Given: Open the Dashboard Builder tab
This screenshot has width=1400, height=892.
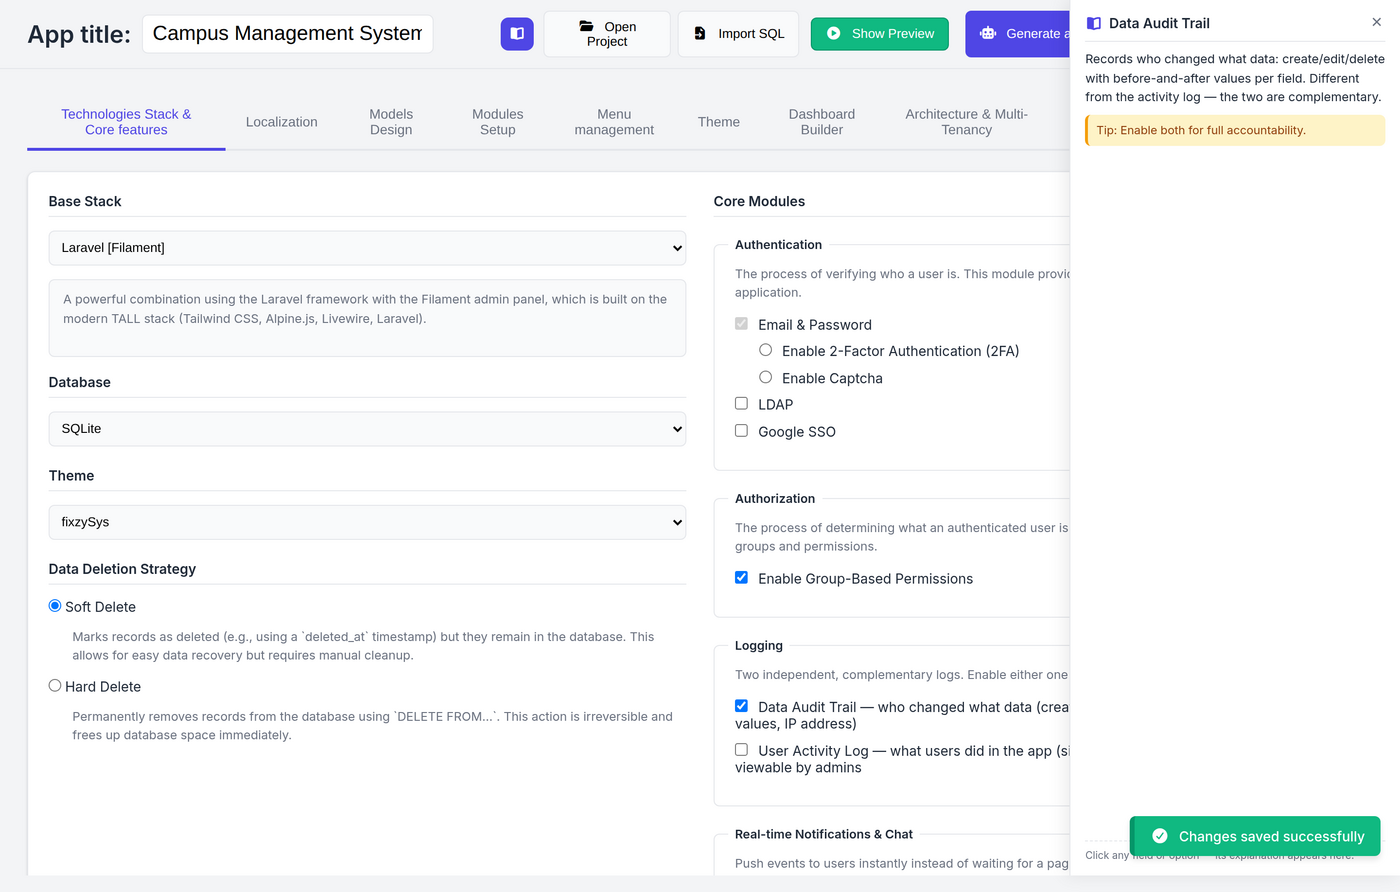Looking at the screenshot, I should (x=822, y=122).
